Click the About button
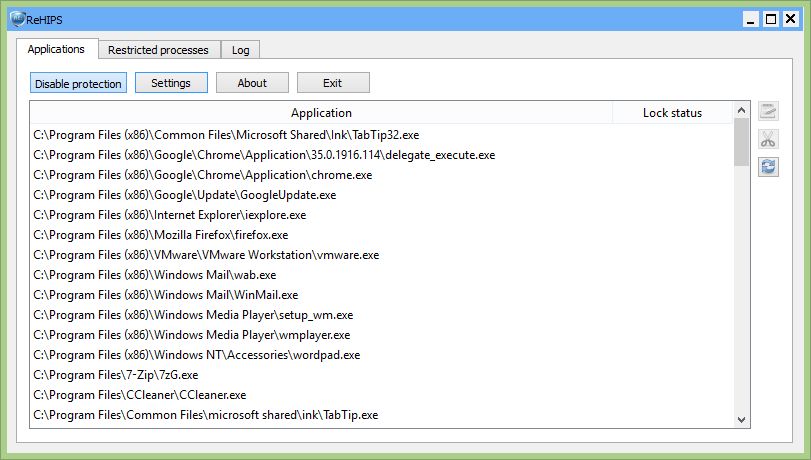 tap(252, 83)
